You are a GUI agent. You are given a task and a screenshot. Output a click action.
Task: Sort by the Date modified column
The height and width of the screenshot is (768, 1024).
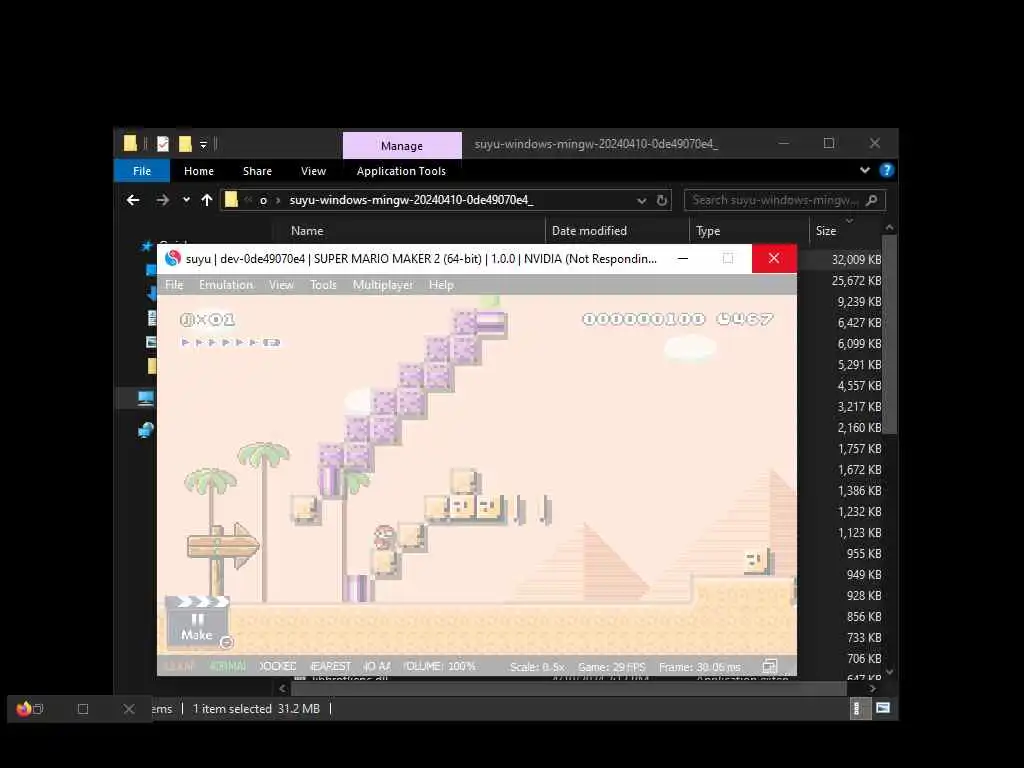pos(589,231)
